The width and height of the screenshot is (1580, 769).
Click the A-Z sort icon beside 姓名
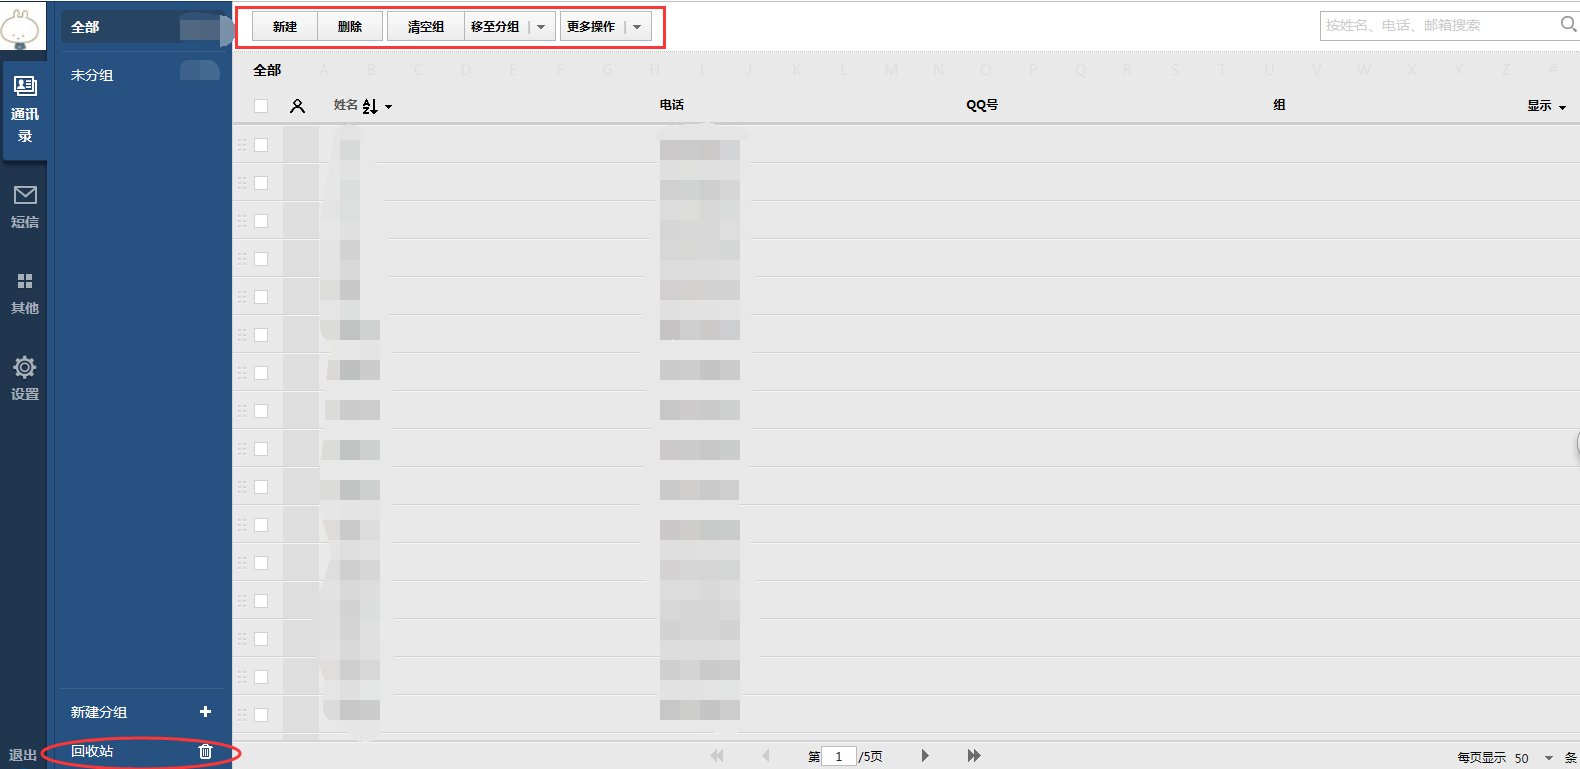pos(370,106)
